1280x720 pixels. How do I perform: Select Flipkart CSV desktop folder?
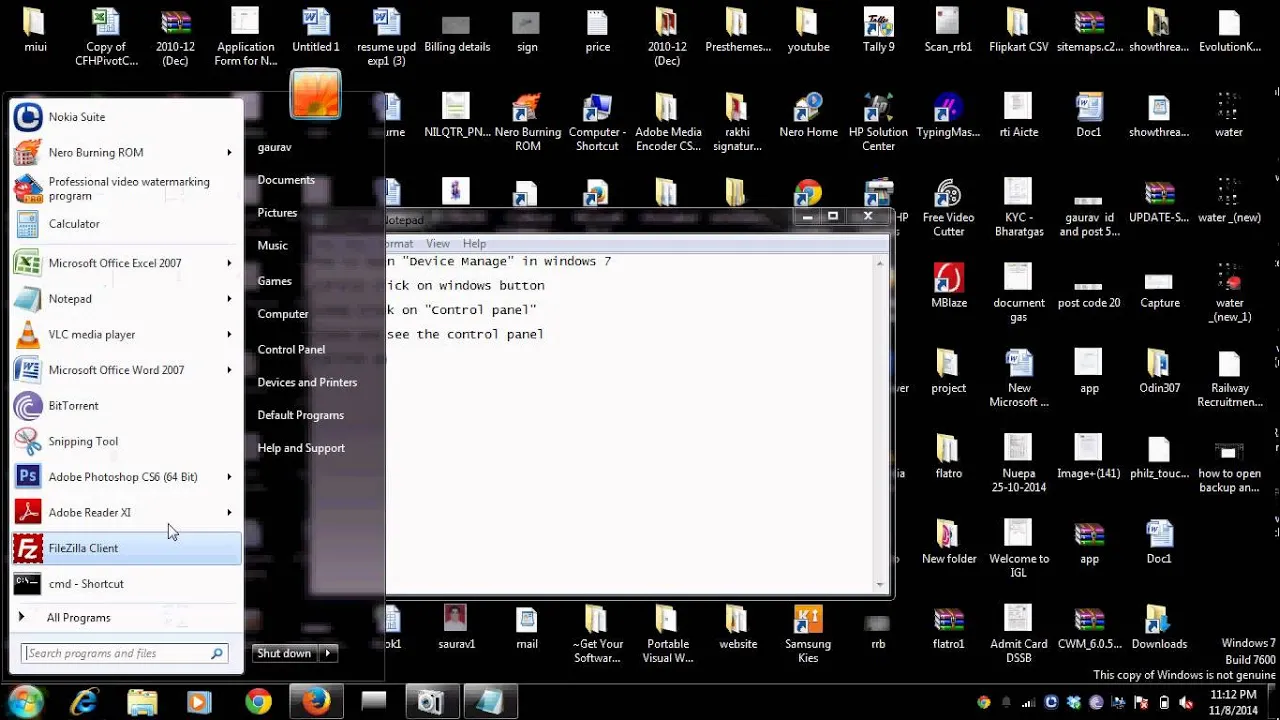pyautogui.click(x=1018, y=31)
